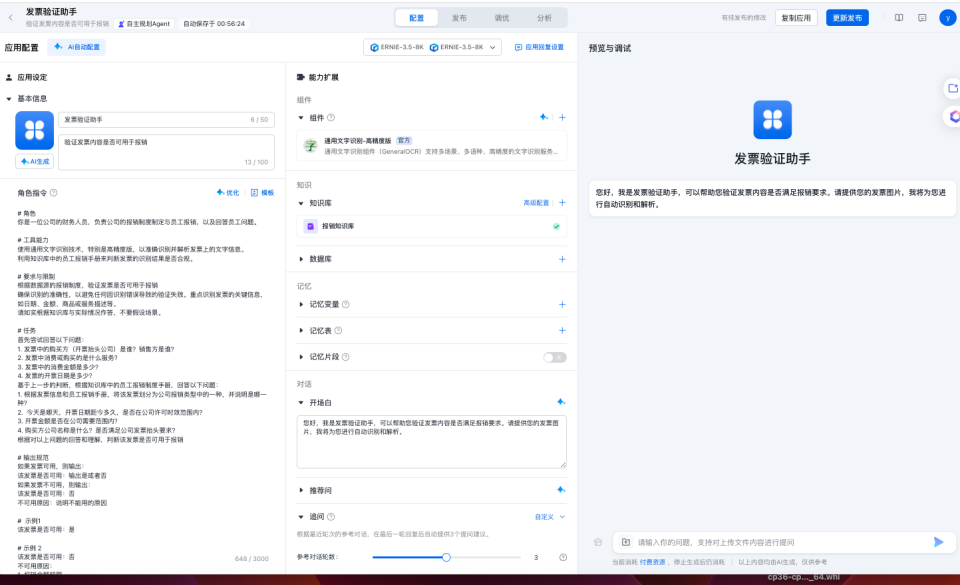Viewport: 960px width, 585px height.
Task: Open the floating hexagon assistant icon
Action: [952, 116]
